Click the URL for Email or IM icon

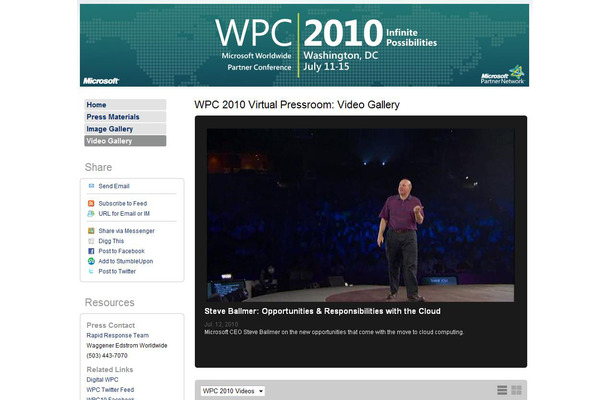(x=91, y=214)
